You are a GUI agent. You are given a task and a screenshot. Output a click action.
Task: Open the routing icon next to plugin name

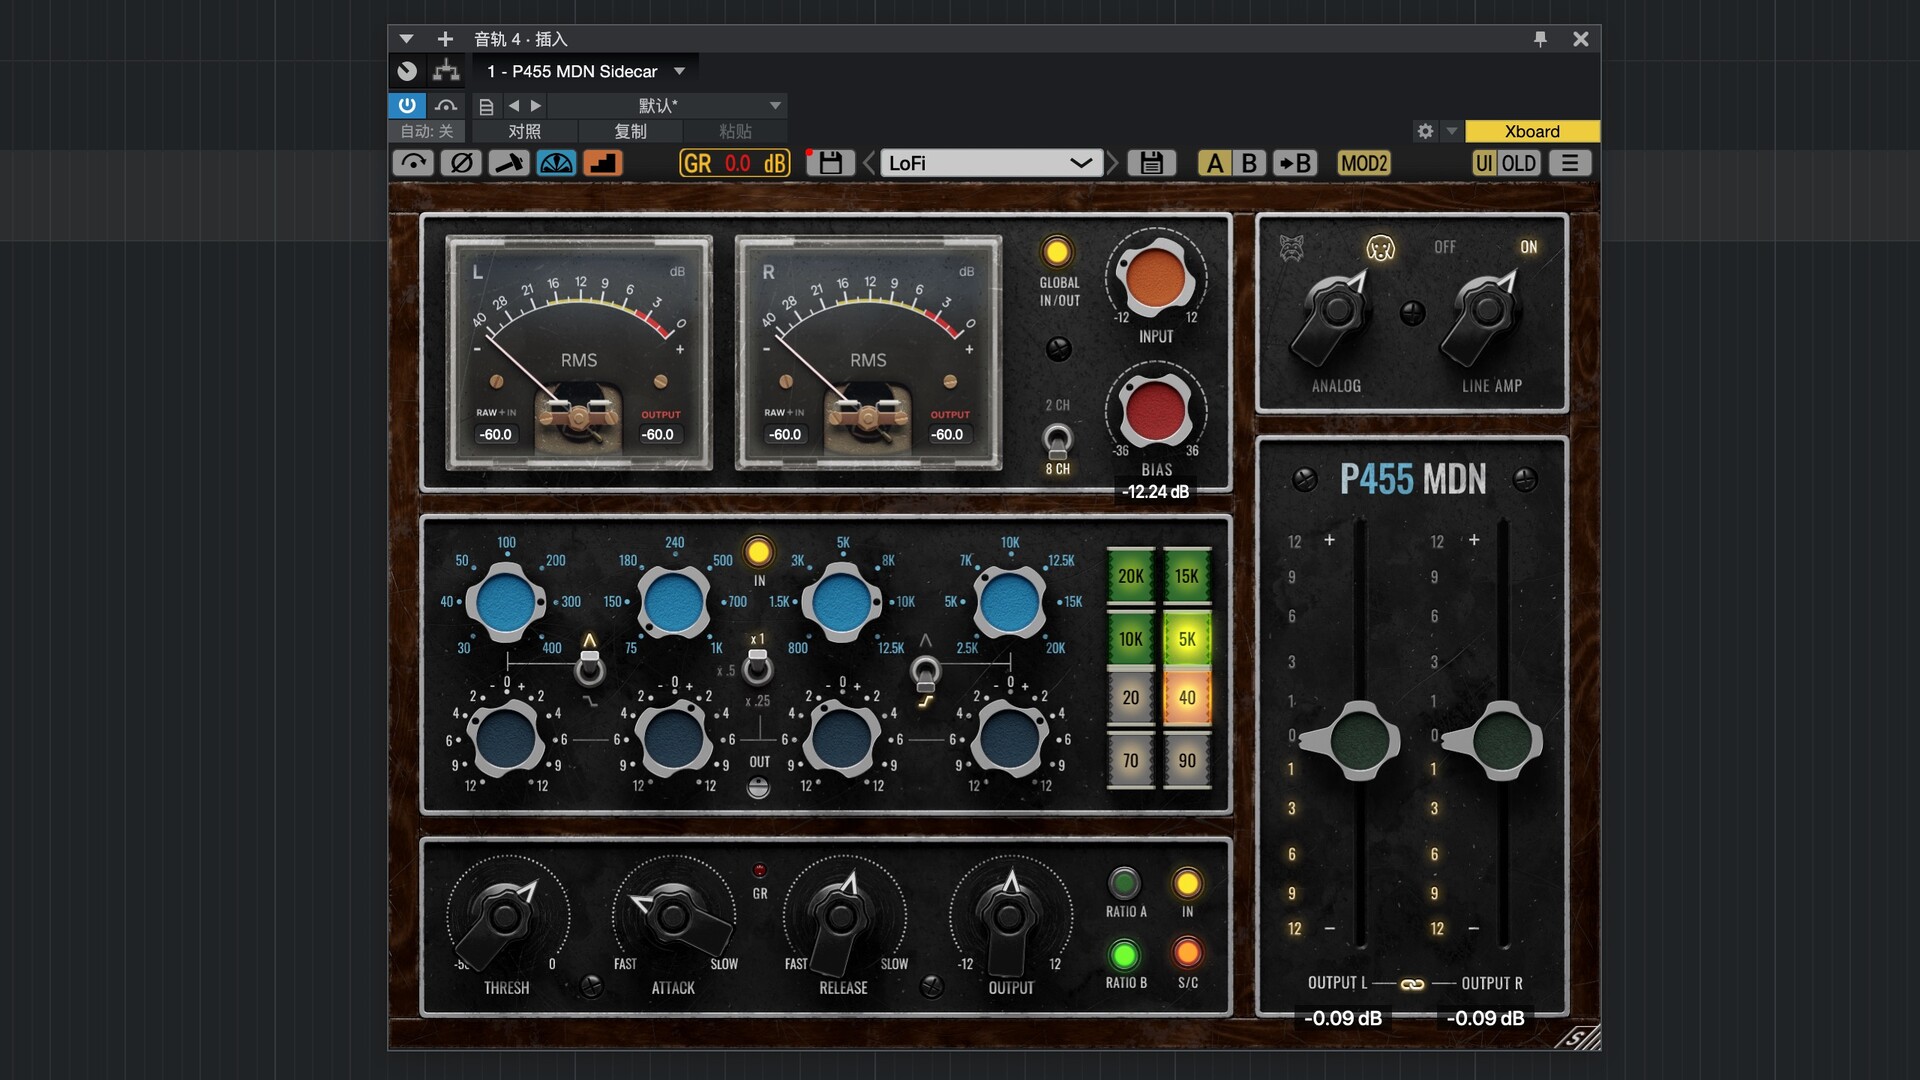pyautogui.click(x=446, y=71)
